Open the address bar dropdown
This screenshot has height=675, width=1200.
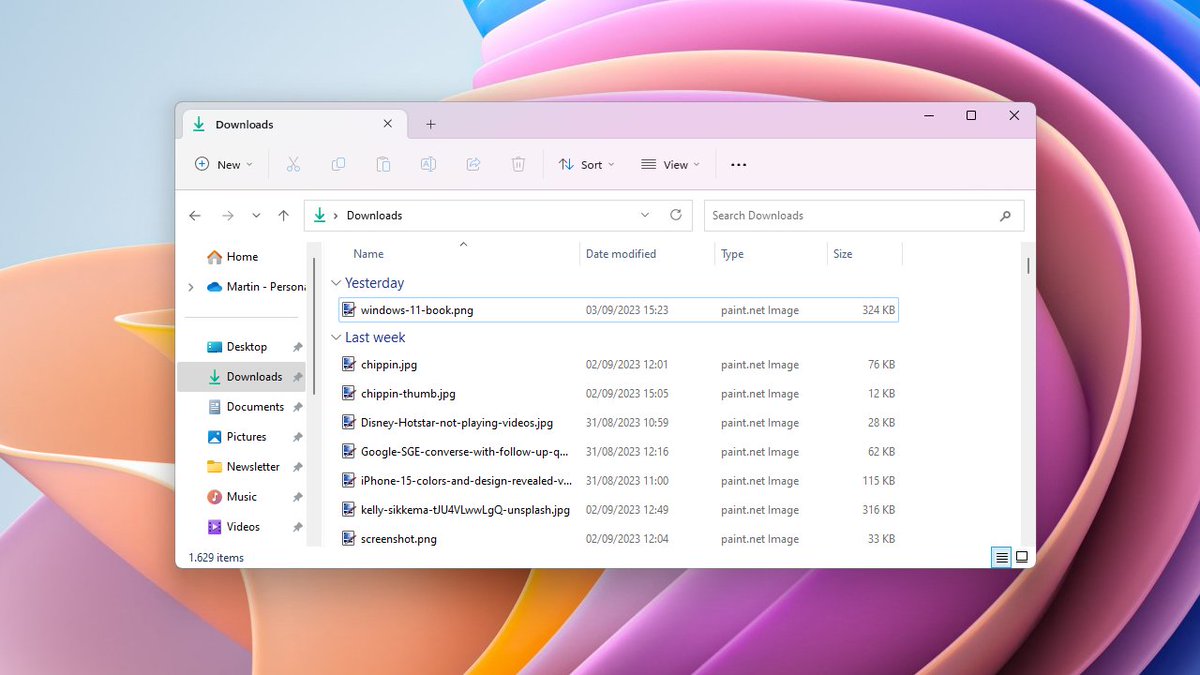click(645, 215)
